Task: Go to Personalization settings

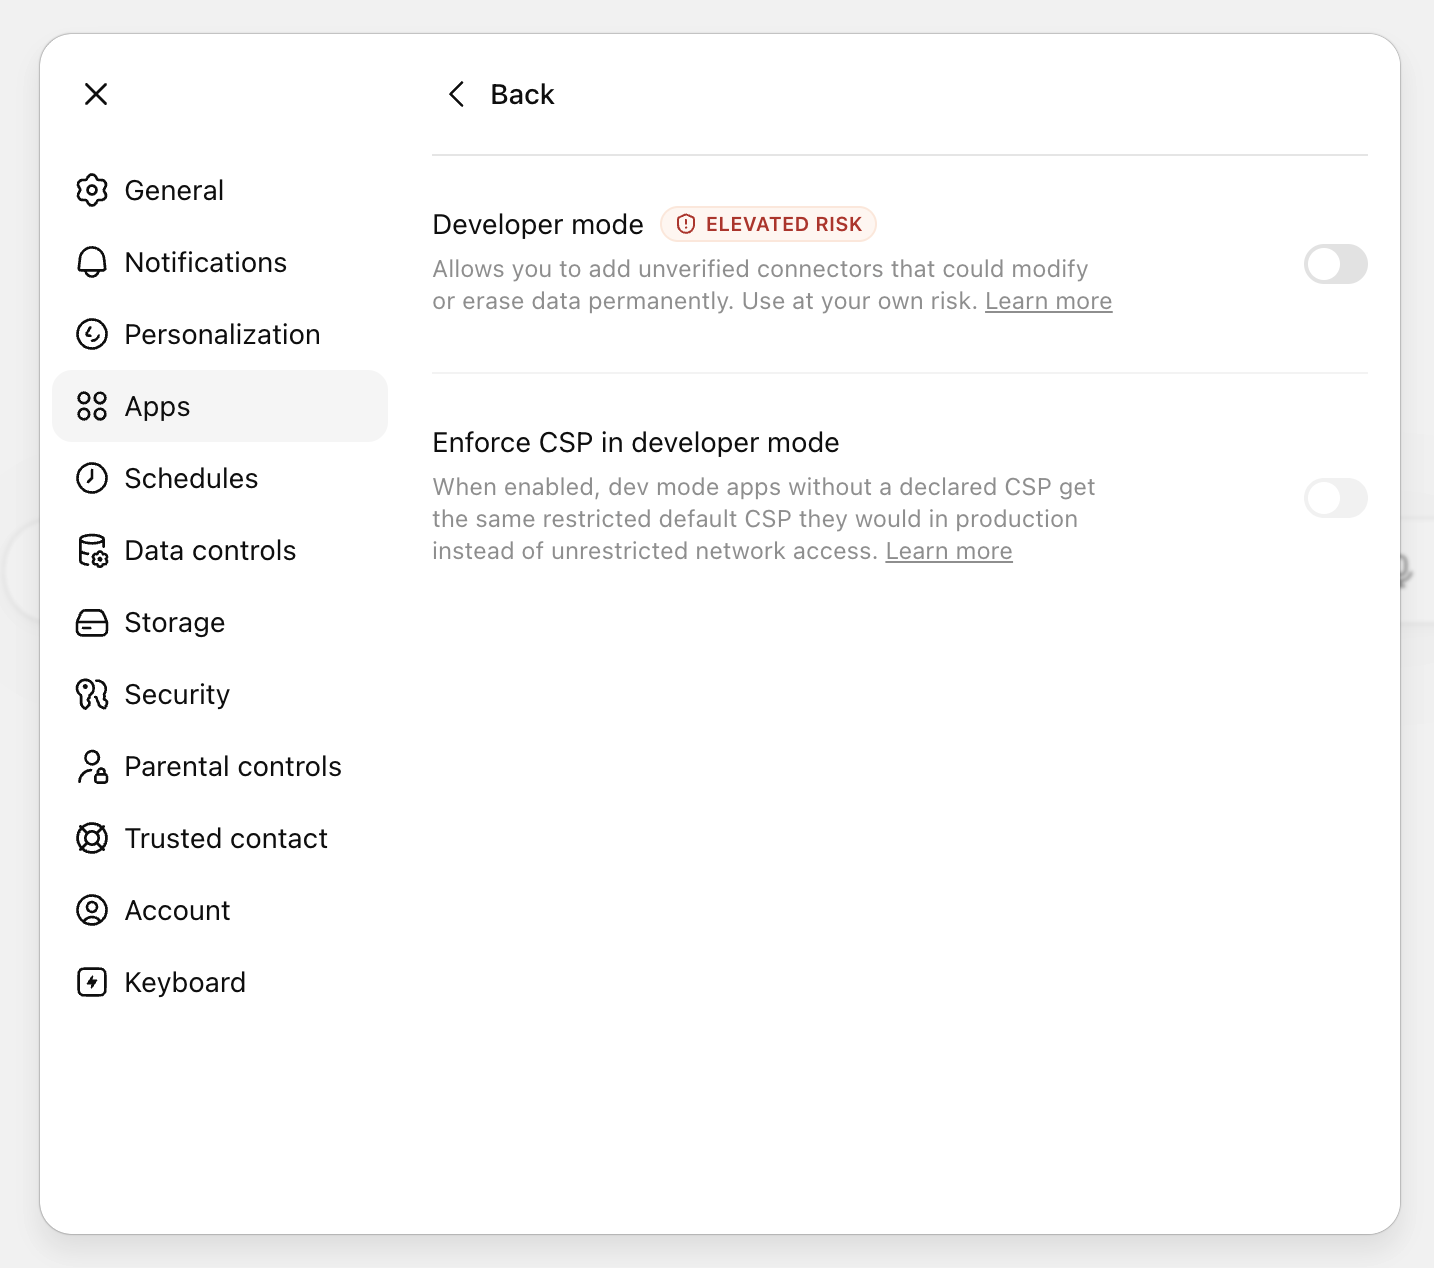Action: tap(220, 334)
